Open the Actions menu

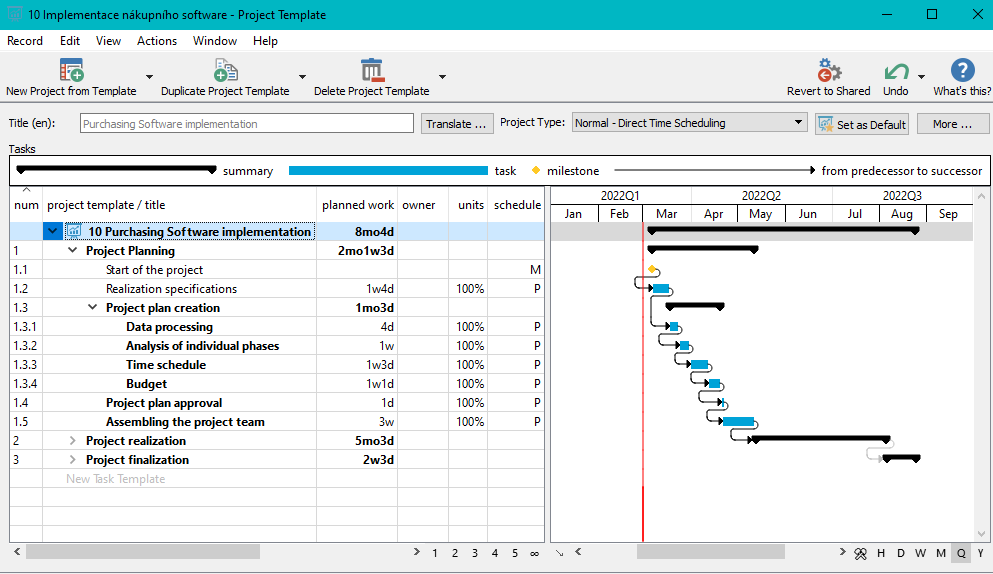(157, 41)
